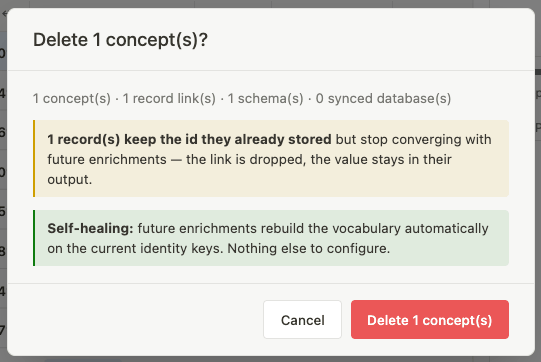541x362 pixels.
Task: Click 'future enrichments rebuild the vocabulary' text
Action: point(269,228)
